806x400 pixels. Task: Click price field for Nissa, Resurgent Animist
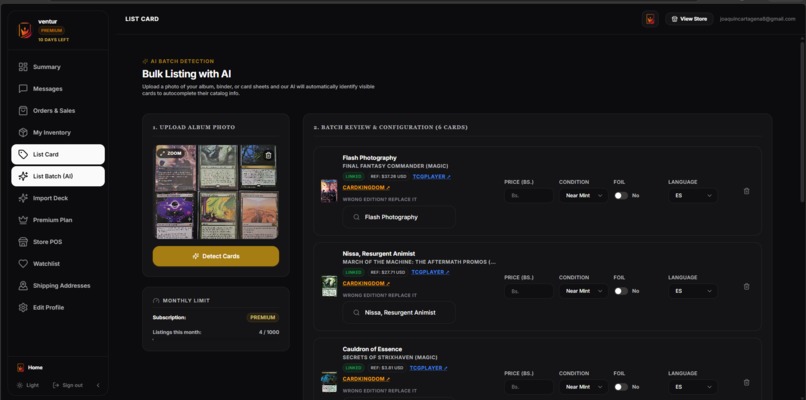pos(528,291)
